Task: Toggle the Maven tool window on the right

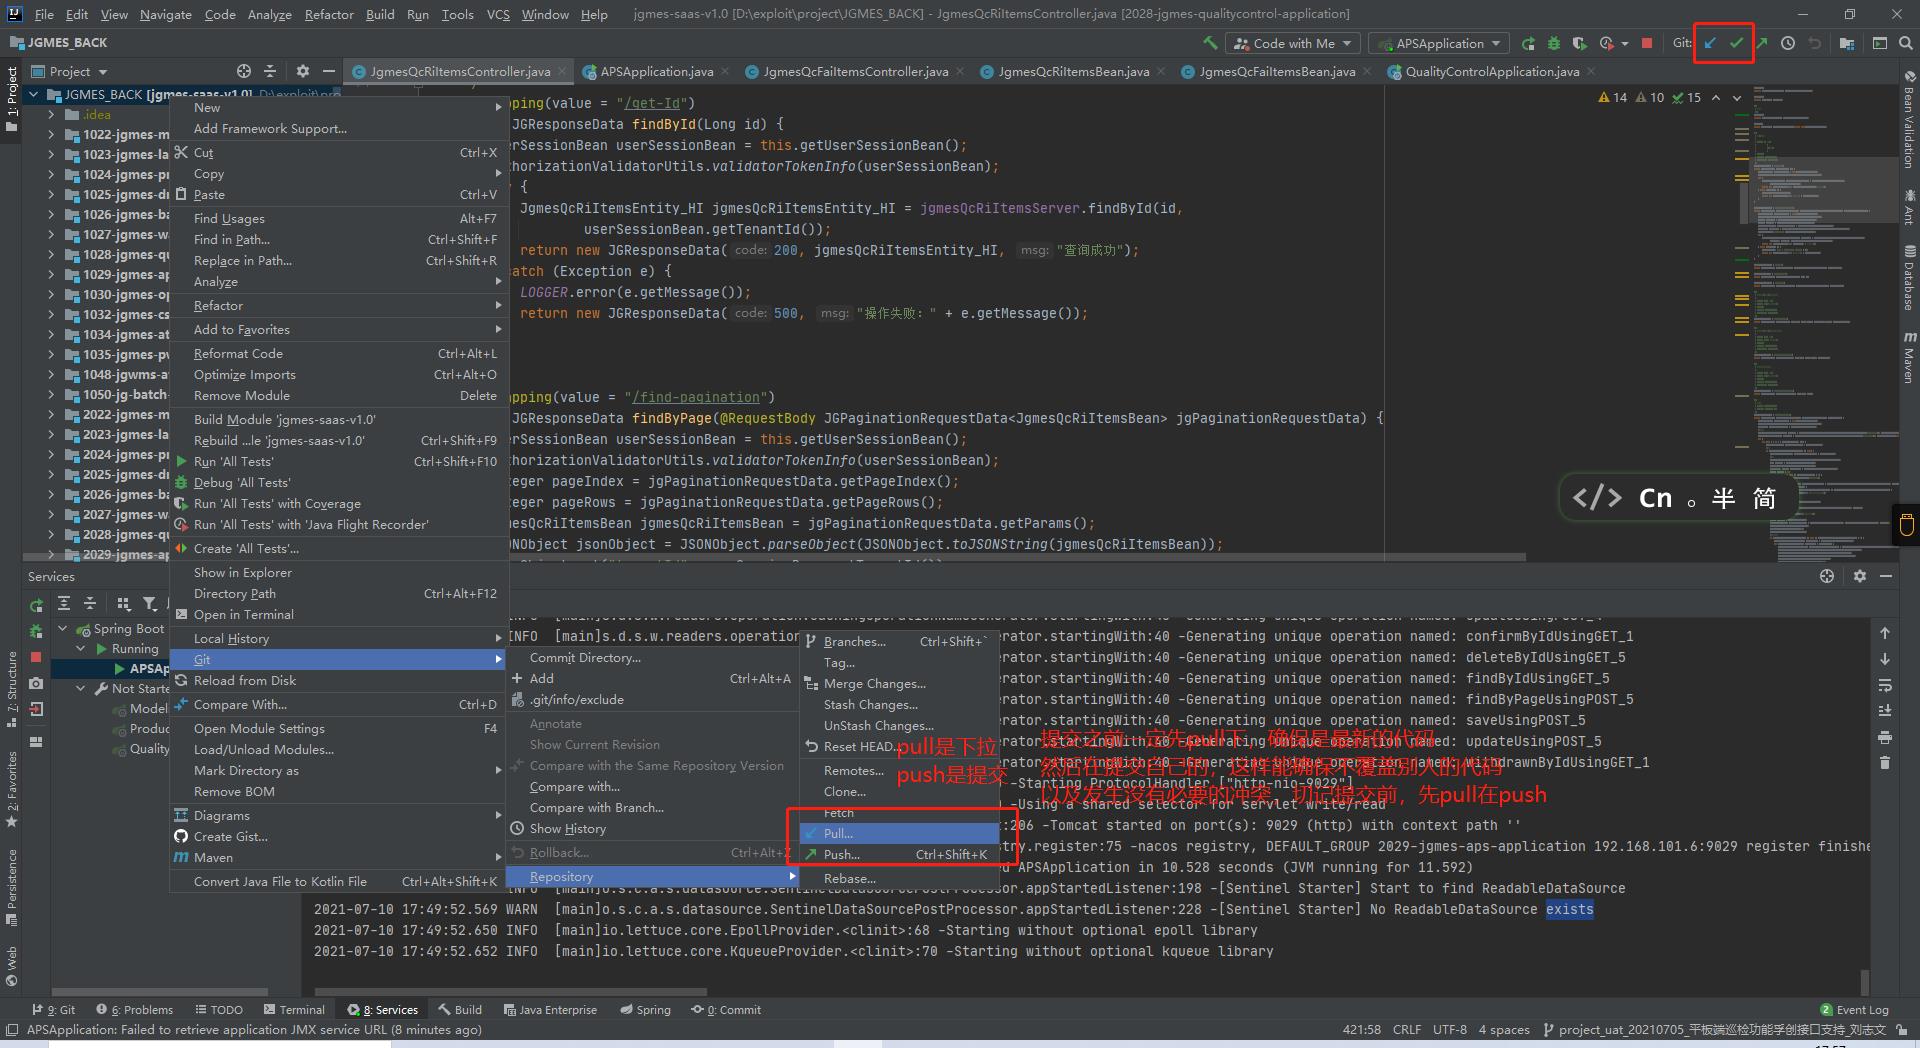Action: (1909, 357)
